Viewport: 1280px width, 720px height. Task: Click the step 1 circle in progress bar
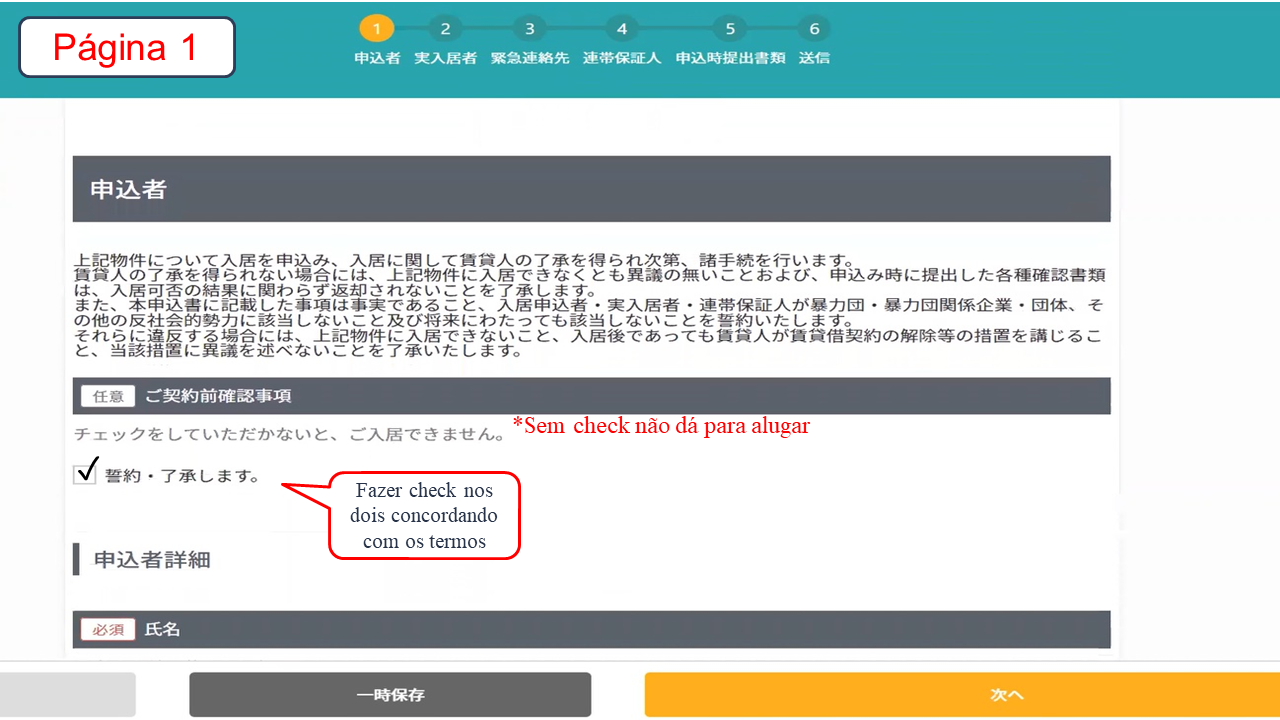376,29
